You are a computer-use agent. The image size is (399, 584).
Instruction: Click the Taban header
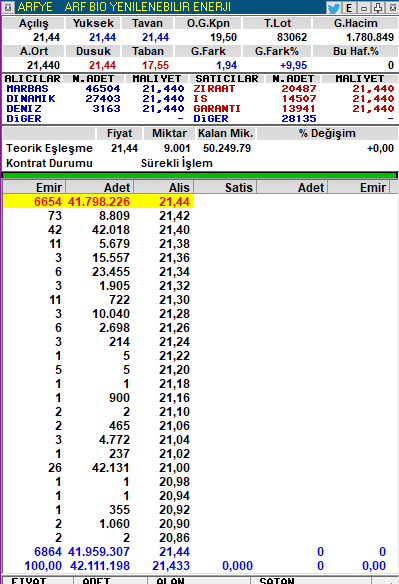148,51
